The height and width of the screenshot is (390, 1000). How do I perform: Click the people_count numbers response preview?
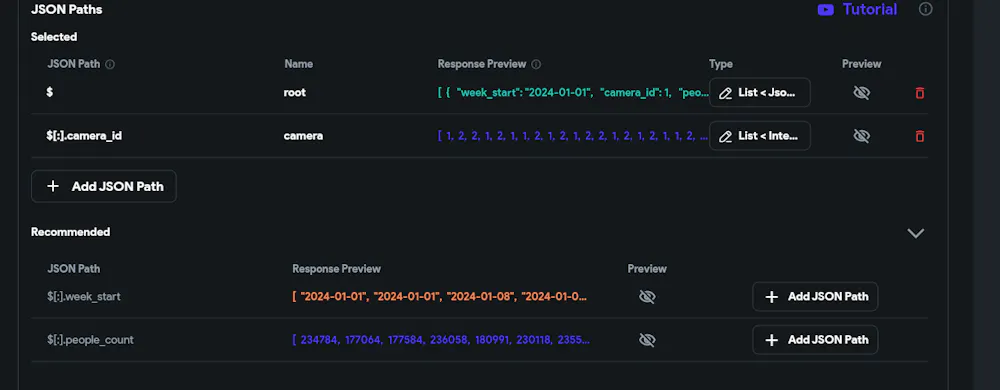coord(441,340)
